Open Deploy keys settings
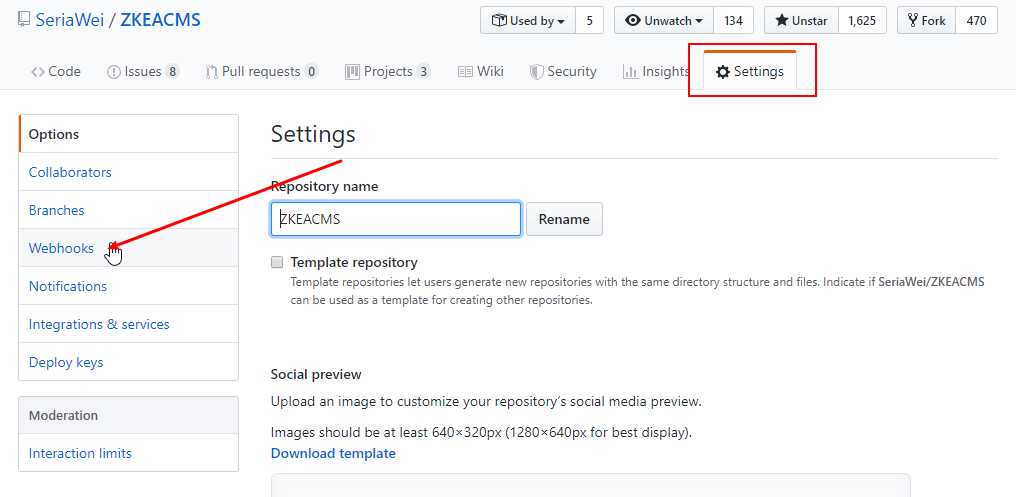Viewport: 1016px width, 497px height. click(128, 362)
